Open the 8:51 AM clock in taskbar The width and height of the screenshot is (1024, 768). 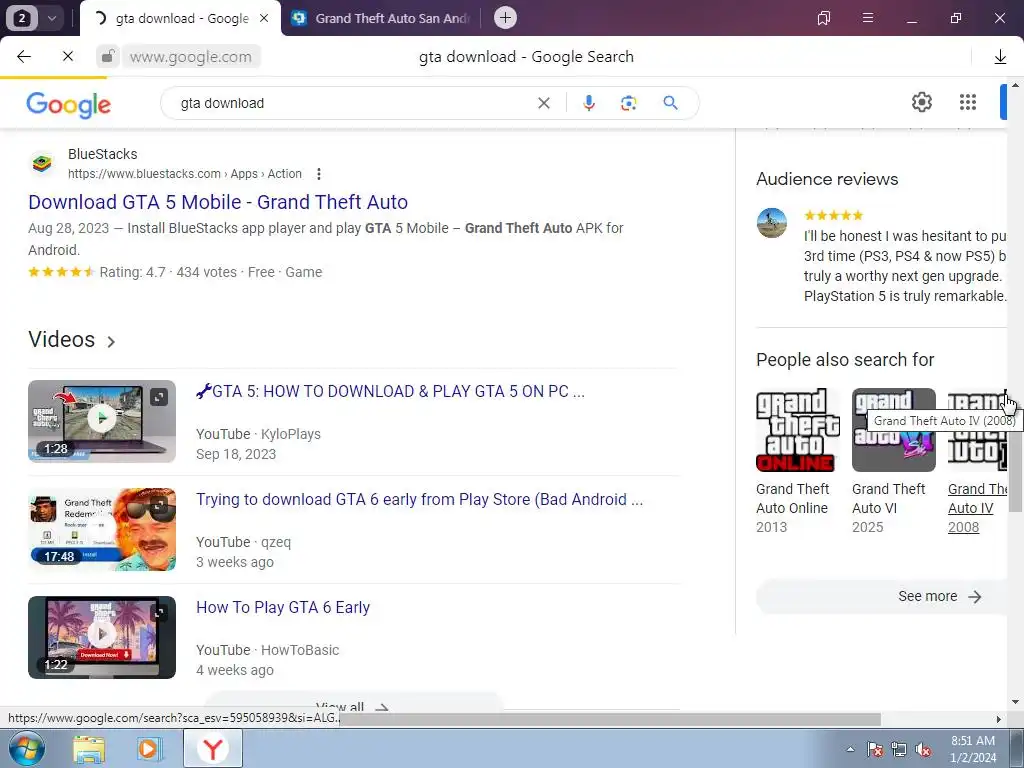tap(973, 749)
